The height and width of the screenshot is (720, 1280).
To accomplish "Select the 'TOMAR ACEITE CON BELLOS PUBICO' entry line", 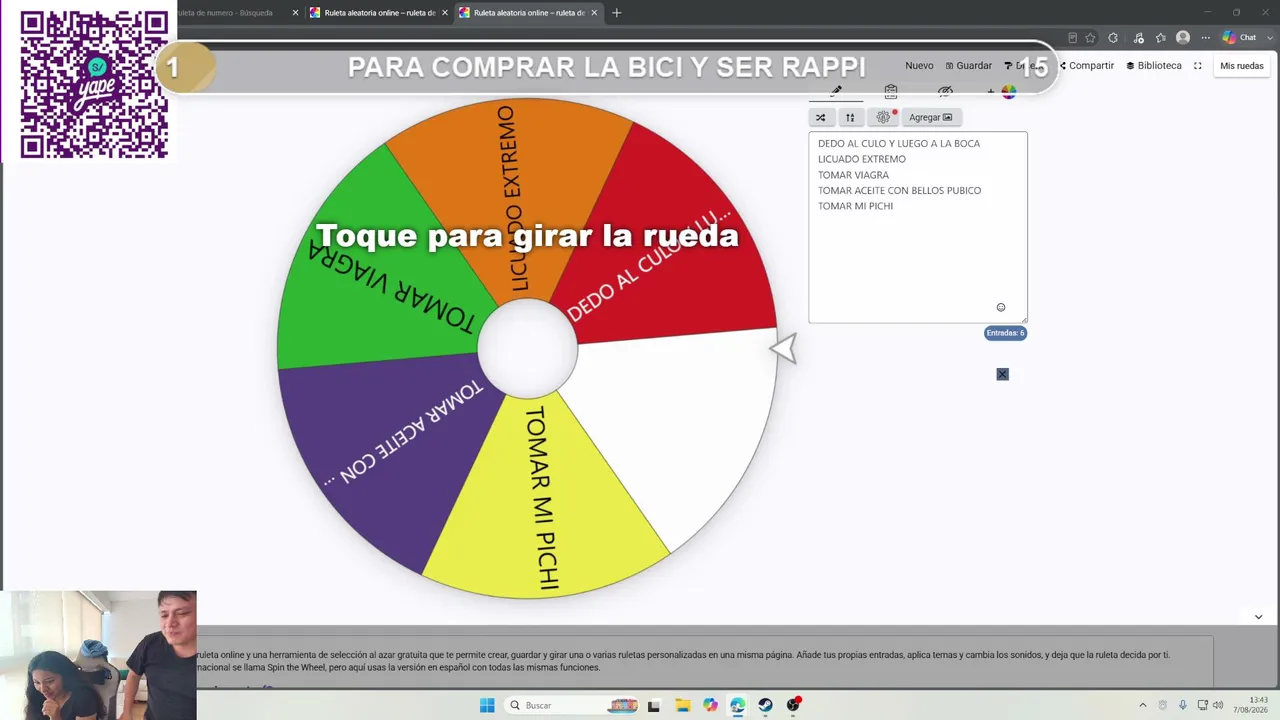I will (x=899, y=190).
